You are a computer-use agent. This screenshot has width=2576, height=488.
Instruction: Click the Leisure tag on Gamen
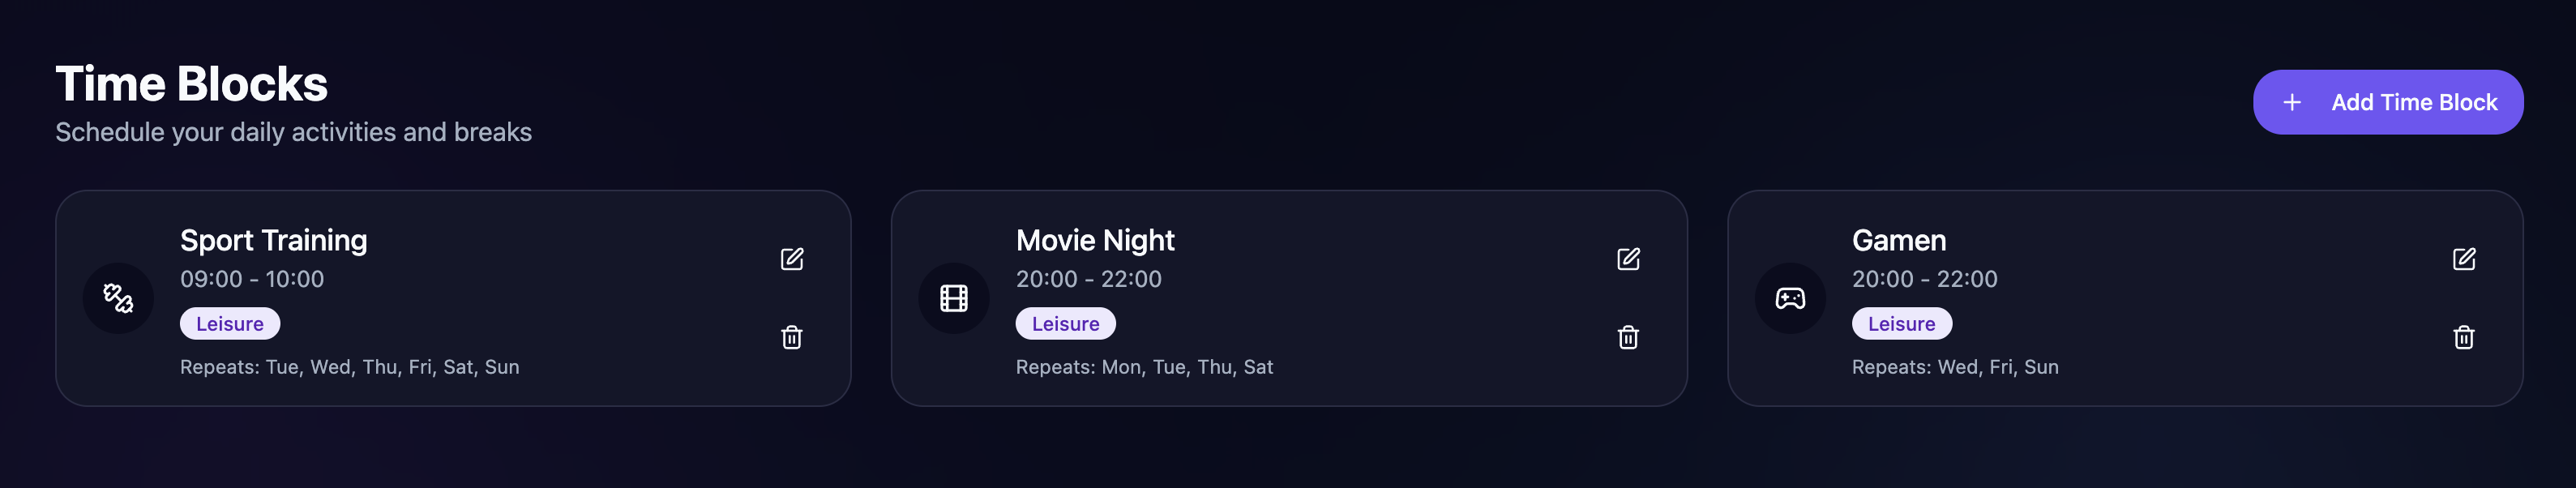pos(1902,324)
